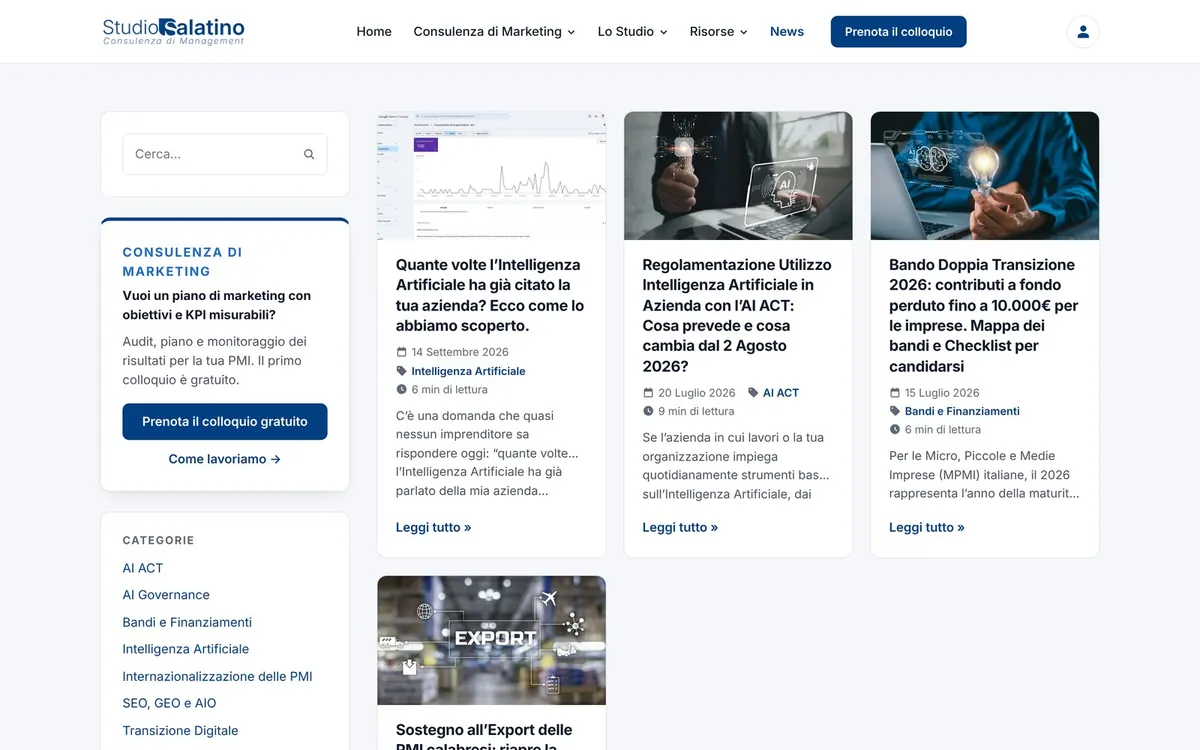Viewport: 1200px width, 750px height.
Task: Open Bandi e Finanziamenti sidebar category
Action: pos(187,622)
